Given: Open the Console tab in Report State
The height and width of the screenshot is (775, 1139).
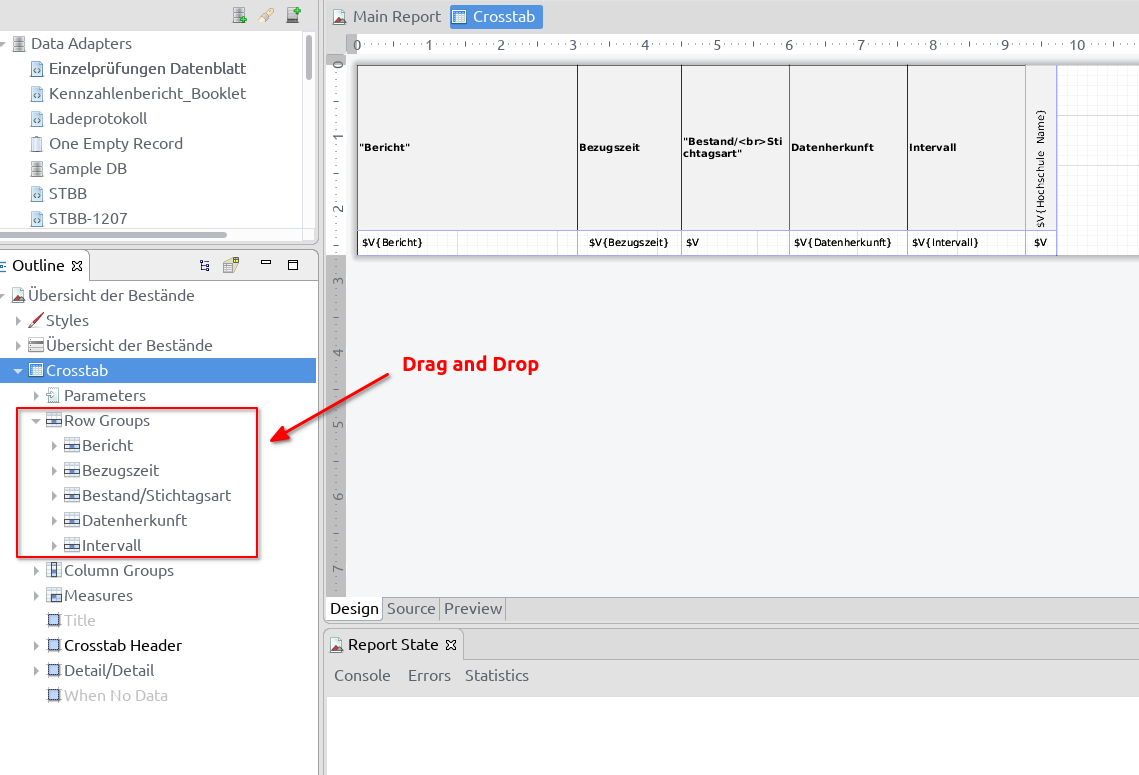Looking at the screenshot, I should (362, 676).
